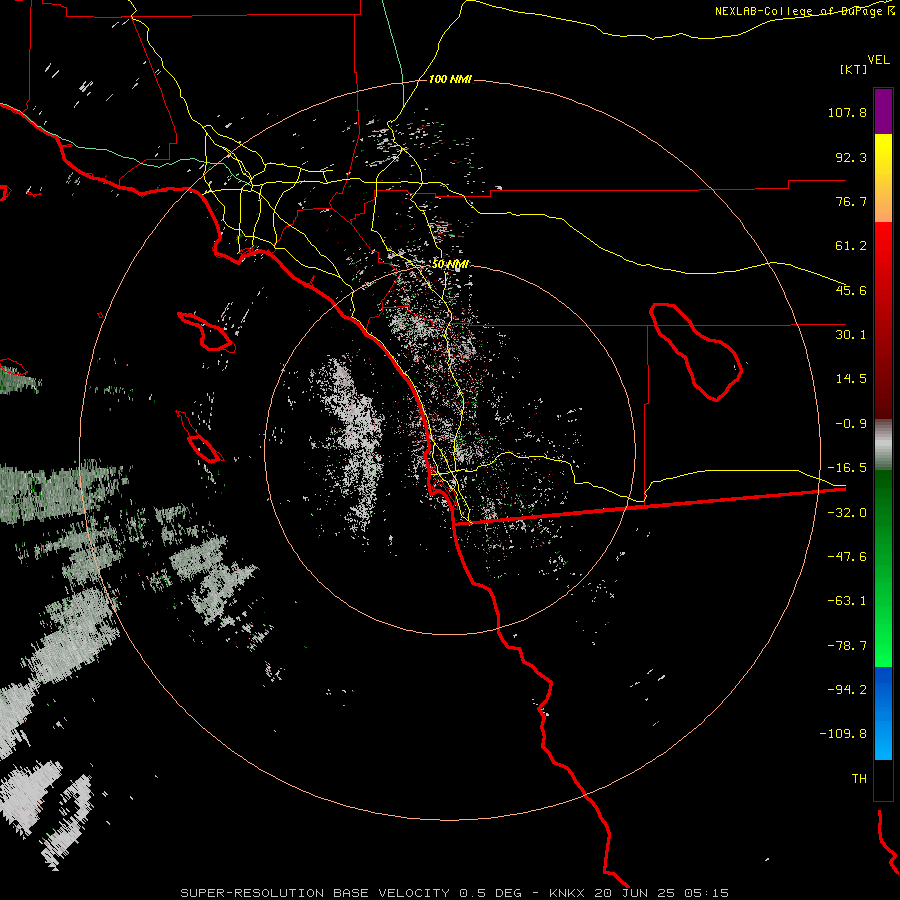The height and width of the screenshot is (900, 900).
Task: Click the -0.9 velocity scale value
Action: 851,424
